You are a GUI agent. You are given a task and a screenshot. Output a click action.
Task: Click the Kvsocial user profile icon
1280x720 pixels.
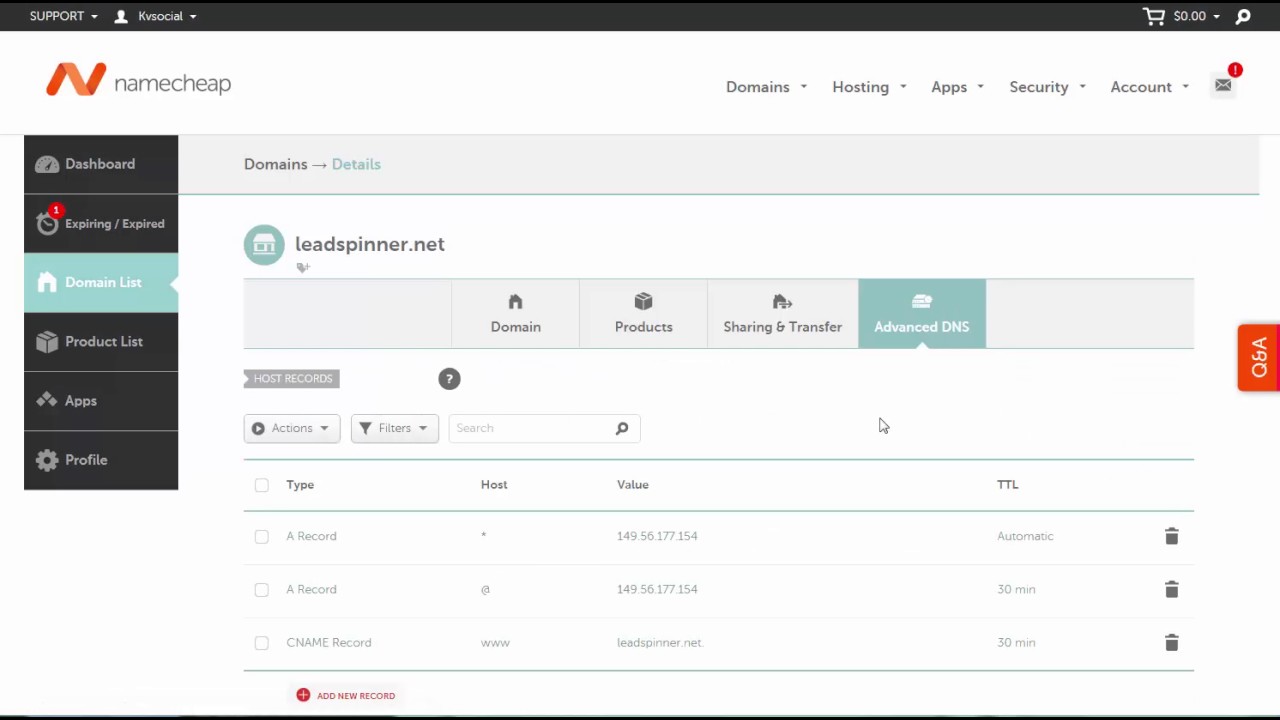point(121,16)
